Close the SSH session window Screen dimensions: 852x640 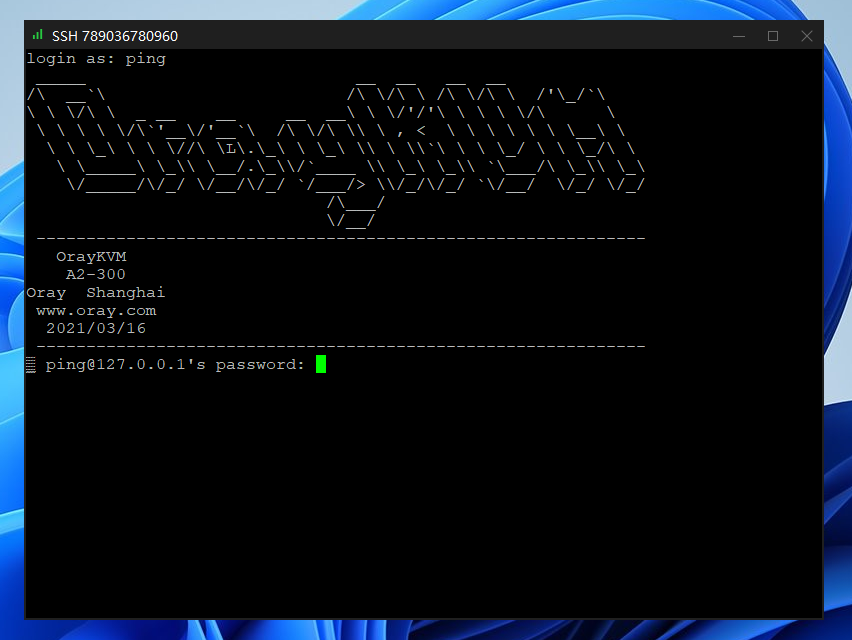coord(806,36)
